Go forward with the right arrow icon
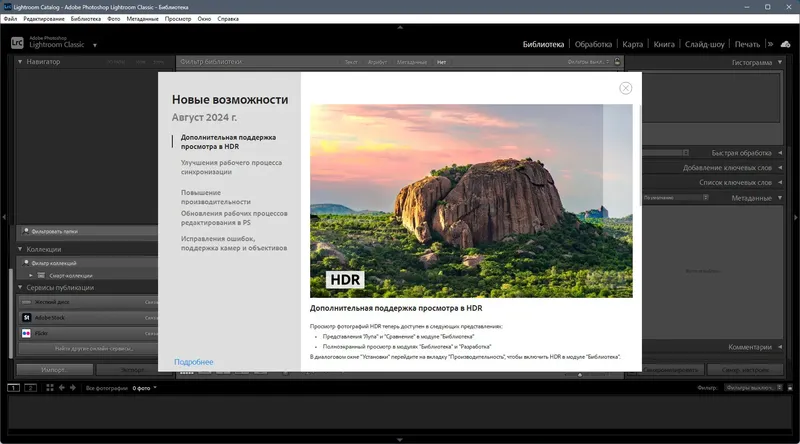This screenshot has height=444, width=800. (73, 388)
